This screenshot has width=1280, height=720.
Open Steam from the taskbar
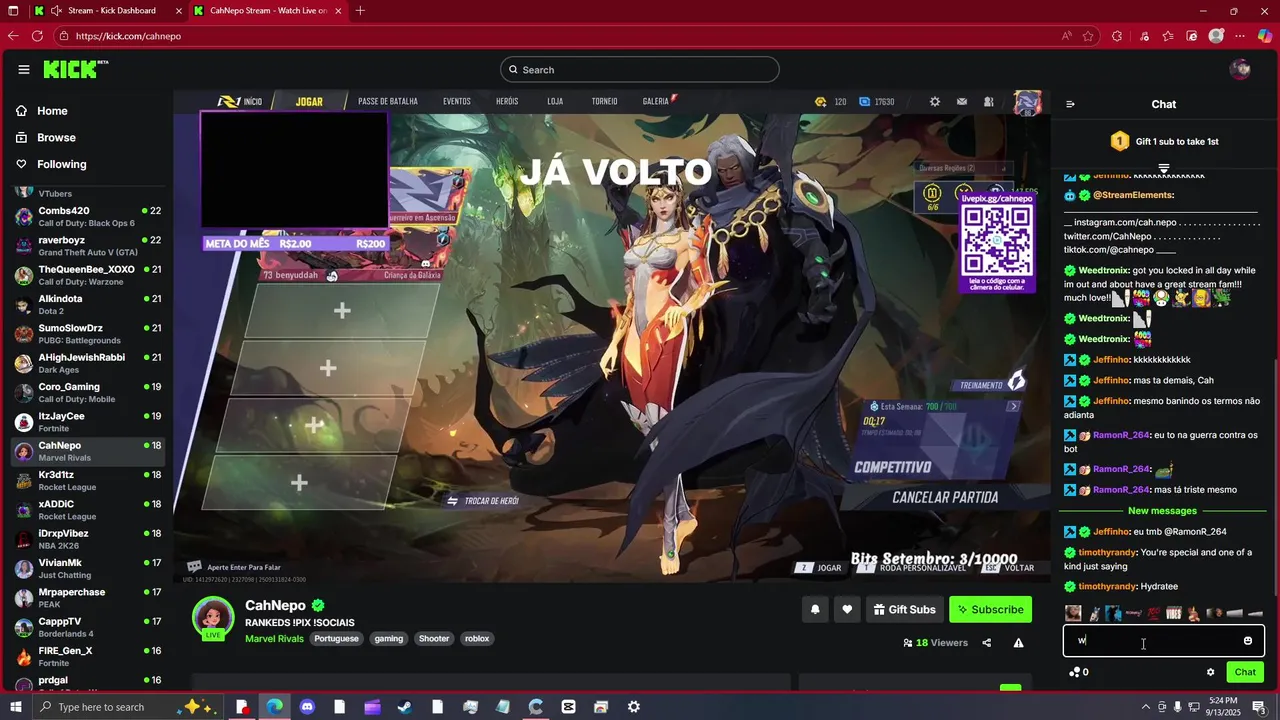coord(405,707)
